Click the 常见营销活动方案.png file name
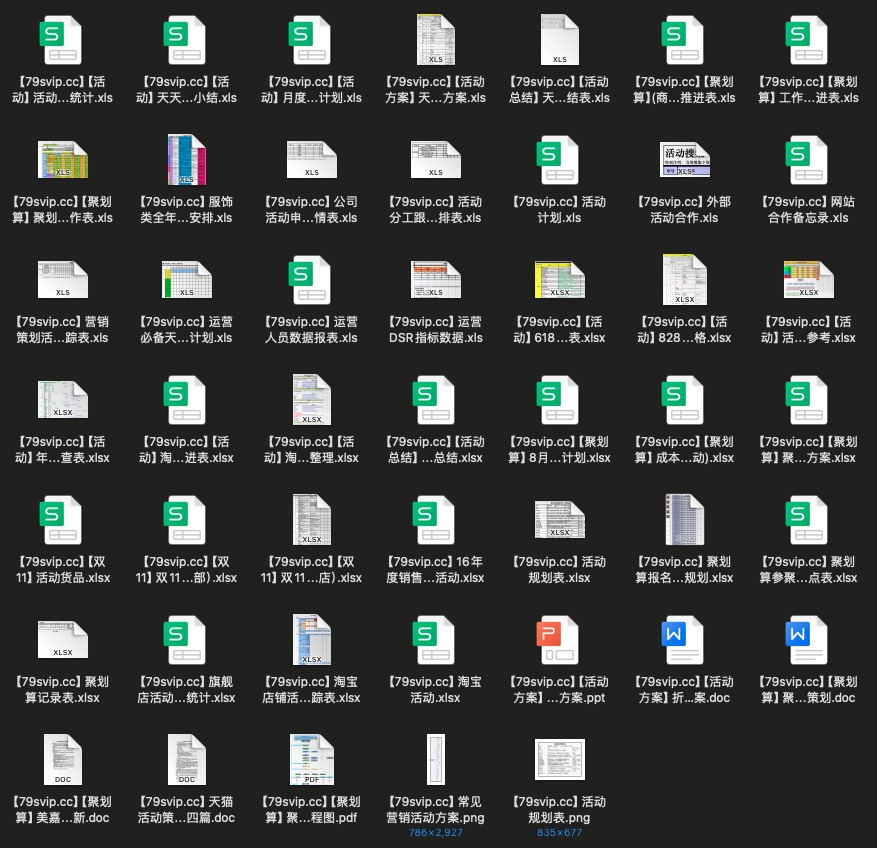The height and width of the screenshot is (848, 877). click(436, 809)
